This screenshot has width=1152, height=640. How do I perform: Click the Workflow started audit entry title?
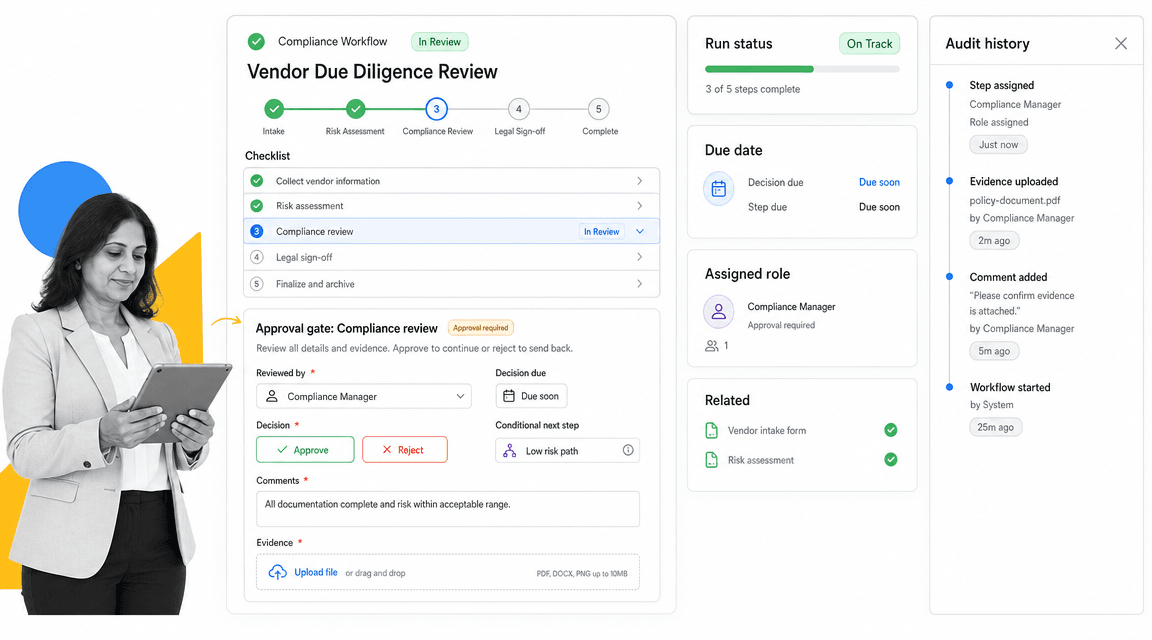point(1009,387)
